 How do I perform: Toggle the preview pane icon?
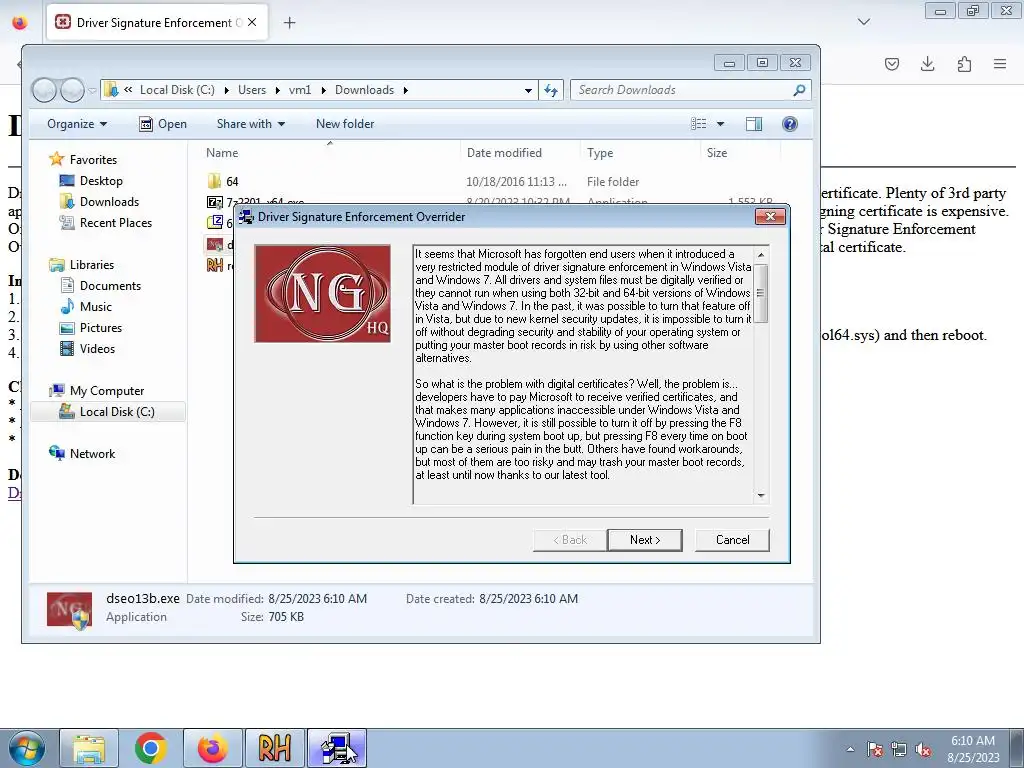coord(754,124)
